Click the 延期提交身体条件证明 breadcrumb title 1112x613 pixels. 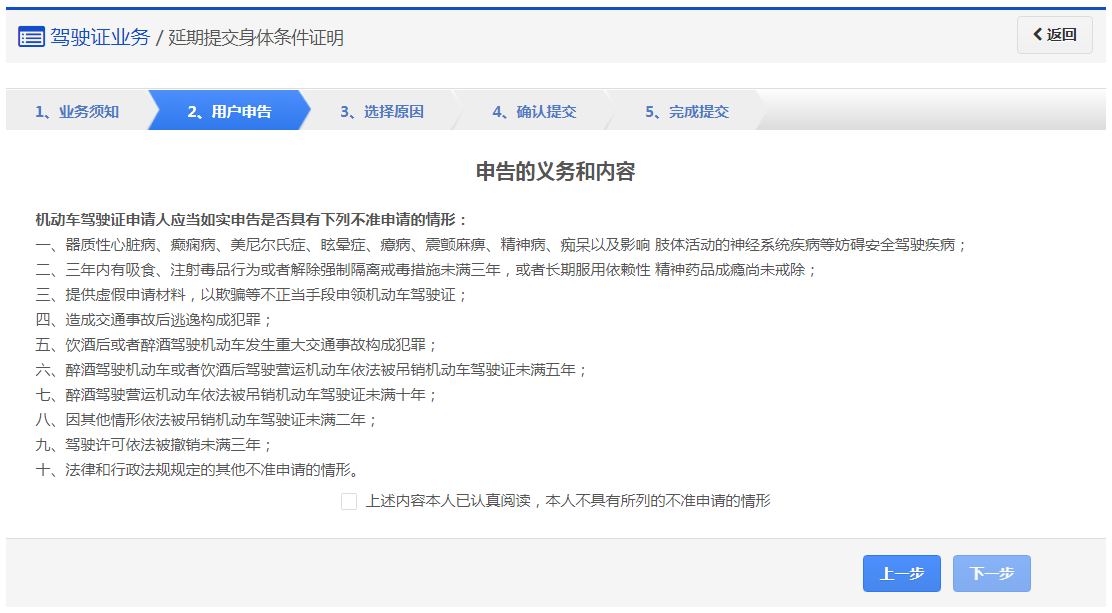[x=256, y=38]
